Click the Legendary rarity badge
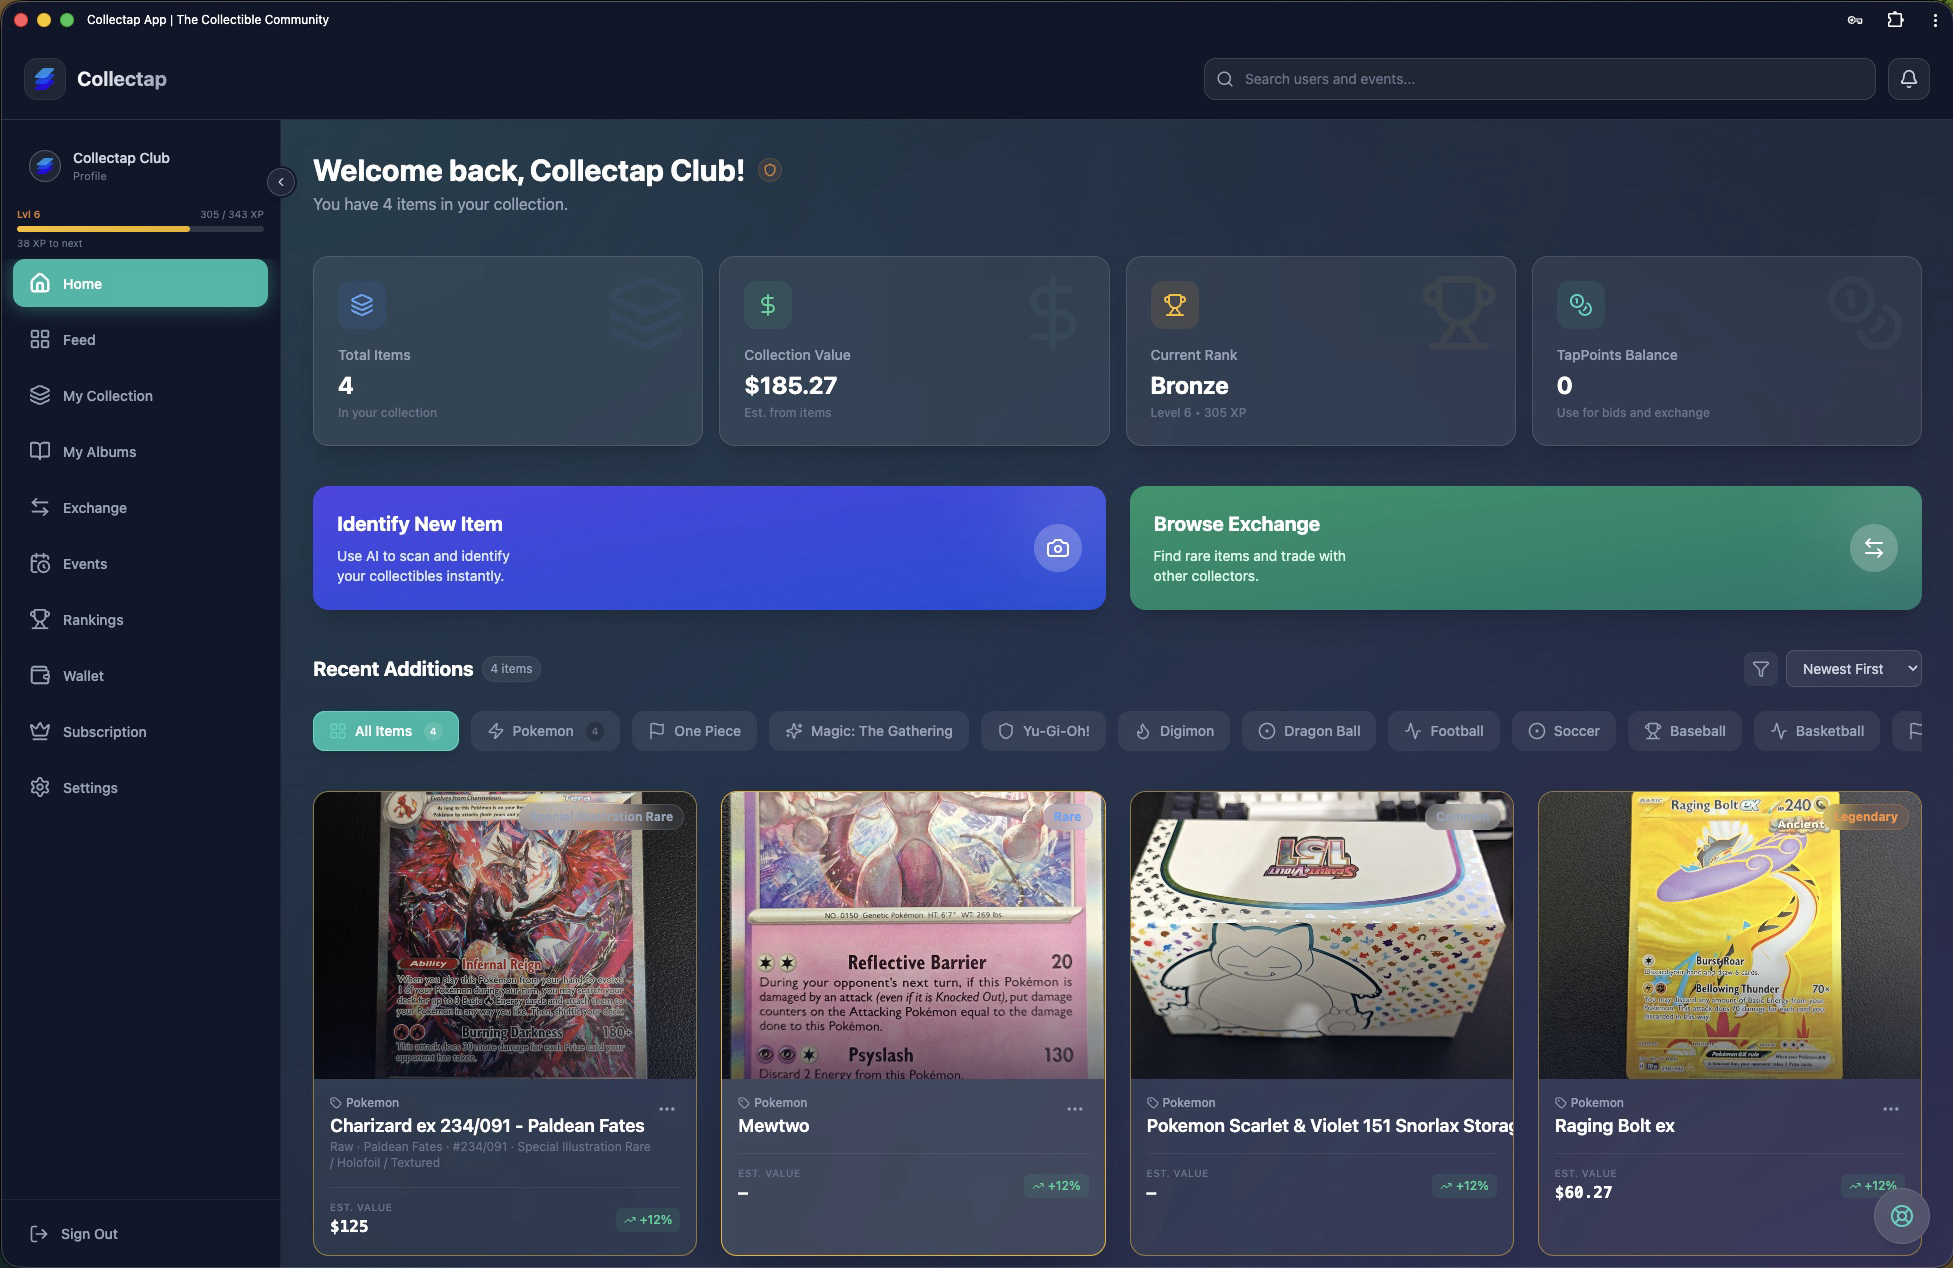The image size is (1953, 1268). tap(1866, 817)
